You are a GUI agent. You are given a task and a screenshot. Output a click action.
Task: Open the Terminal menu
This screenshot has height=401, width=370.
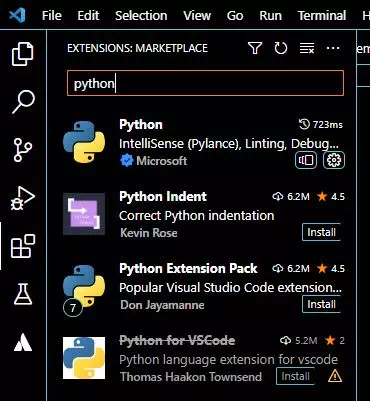(322, 16)
